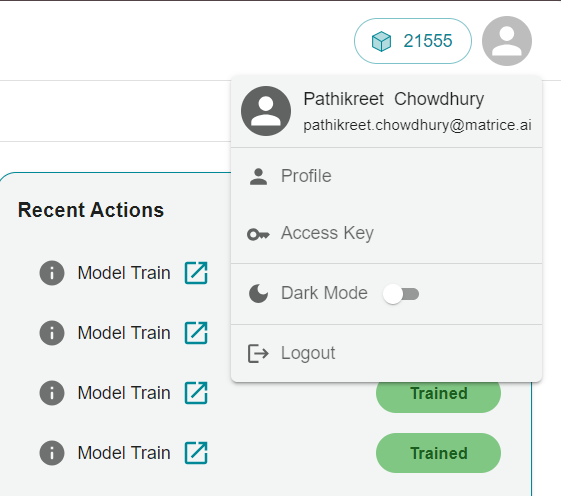The width and height of the screenshot is (561, 496).
Task: Open the third Model Train external link
Action: (196, 393)
